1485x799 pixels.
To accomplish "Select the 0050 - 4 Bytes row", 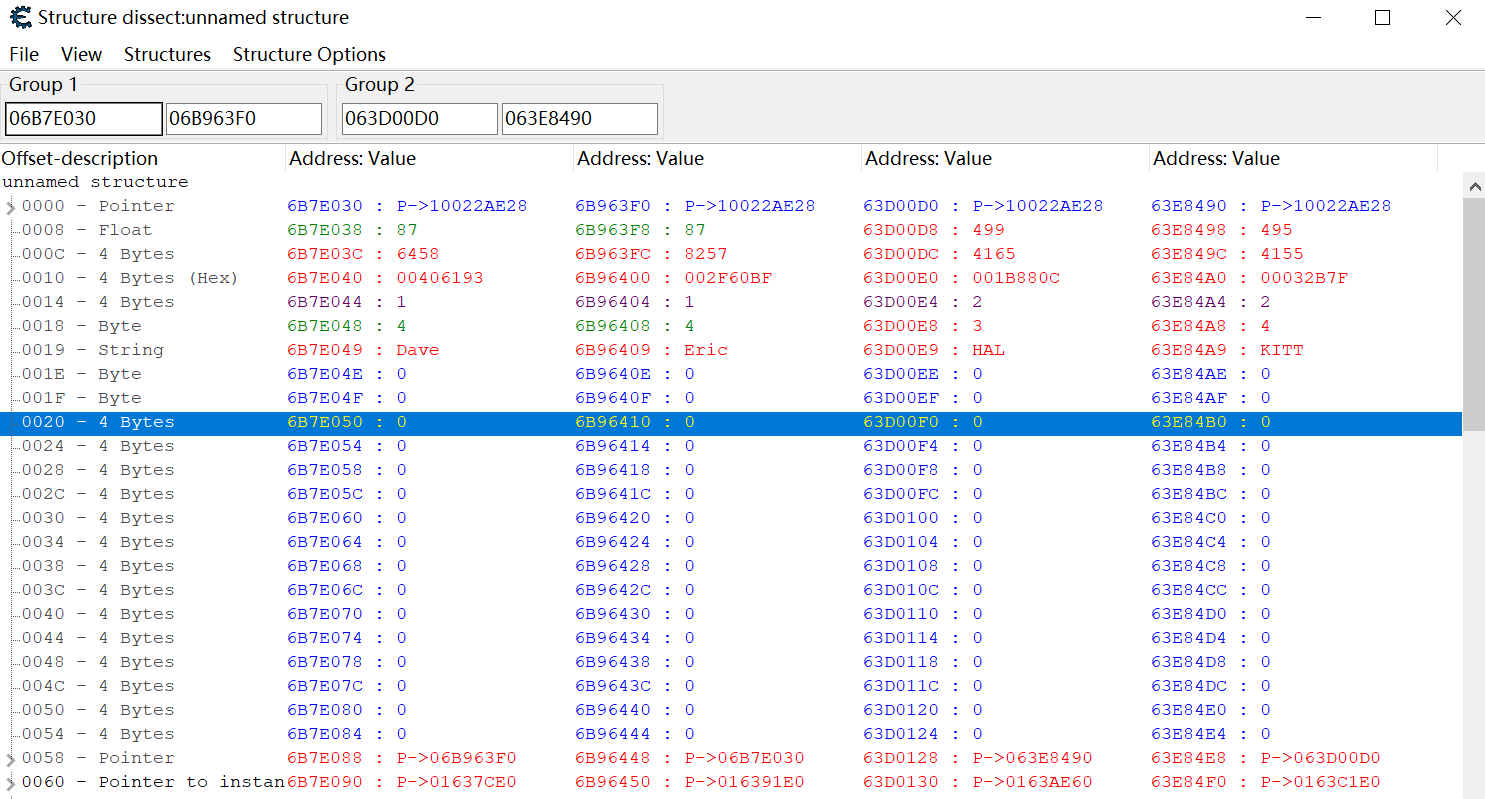I will pyautogui.click(x=731, y=710).
